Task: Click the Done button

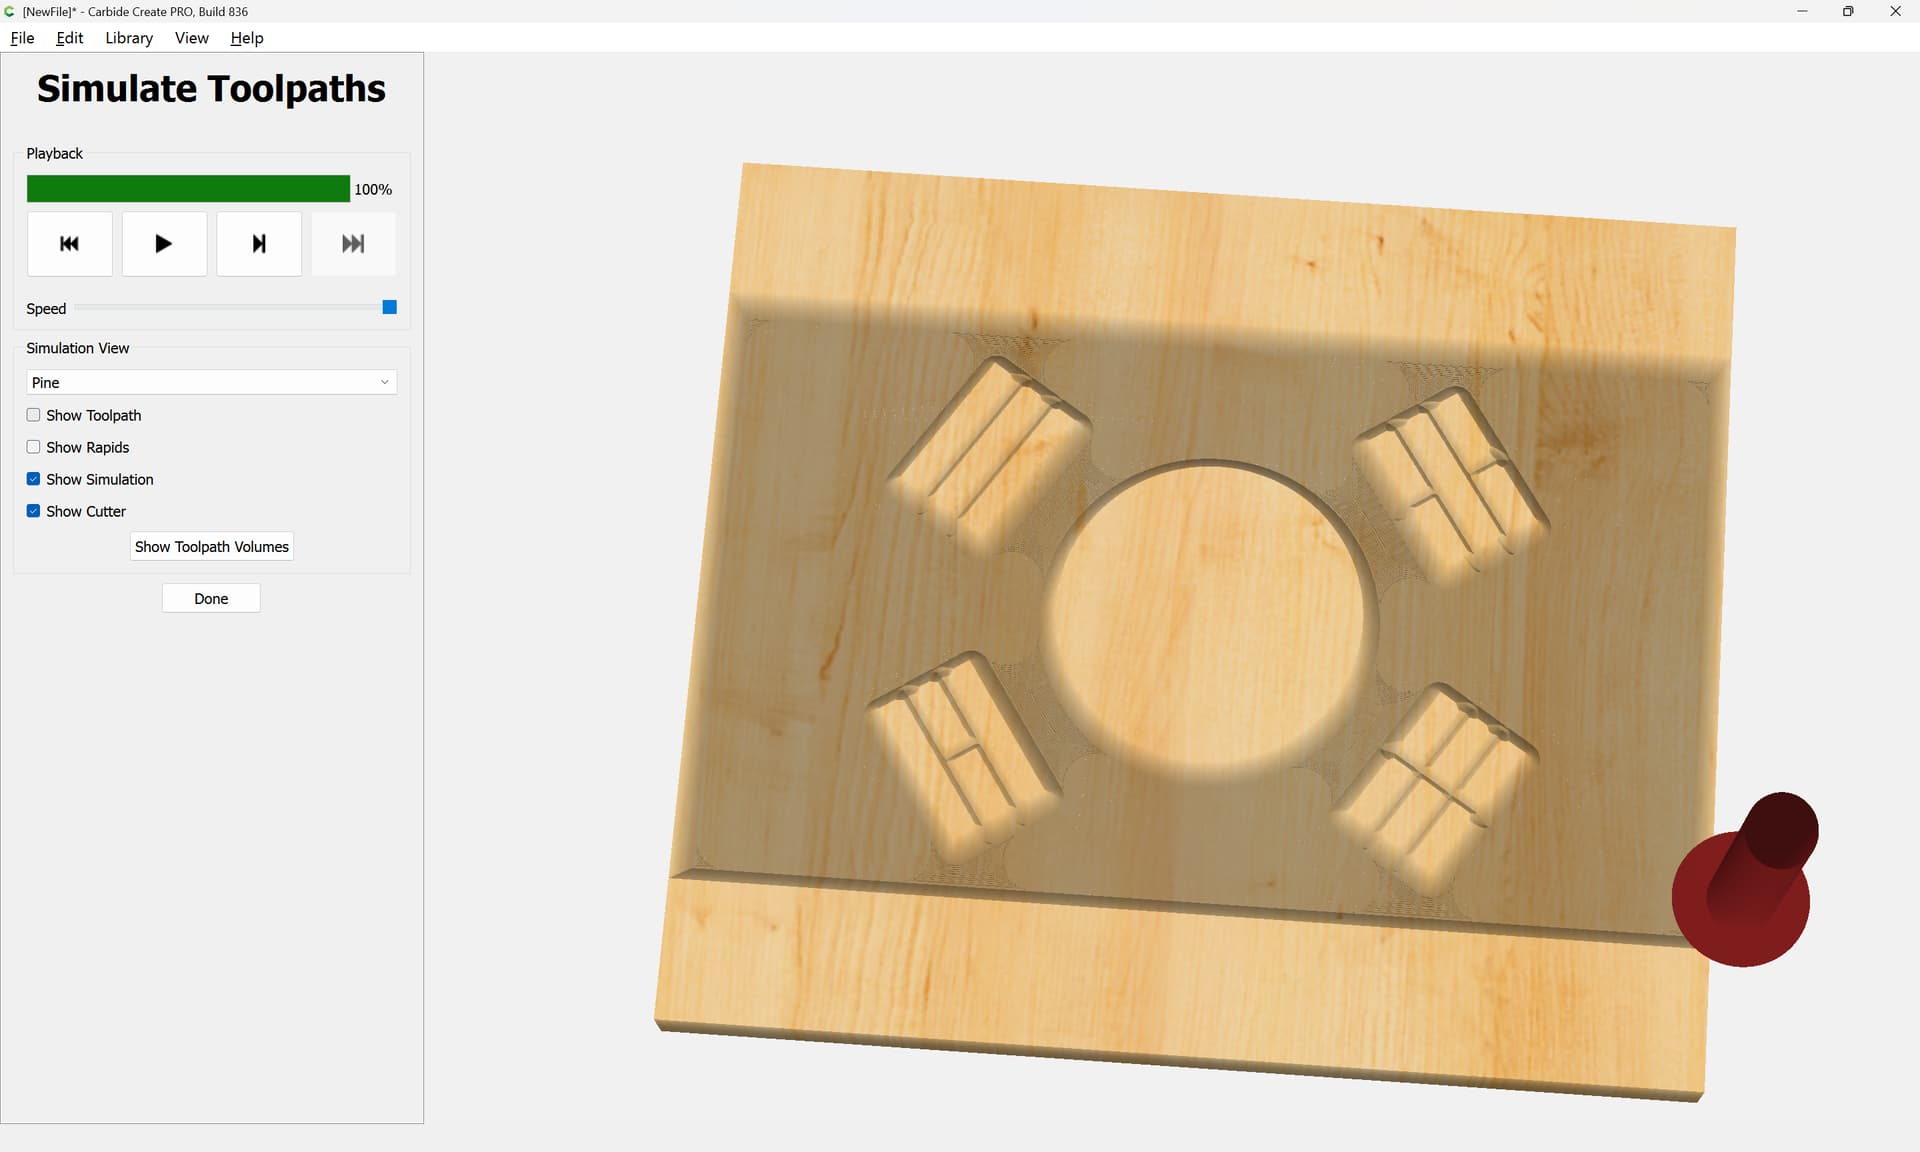Action: (211, 598)
